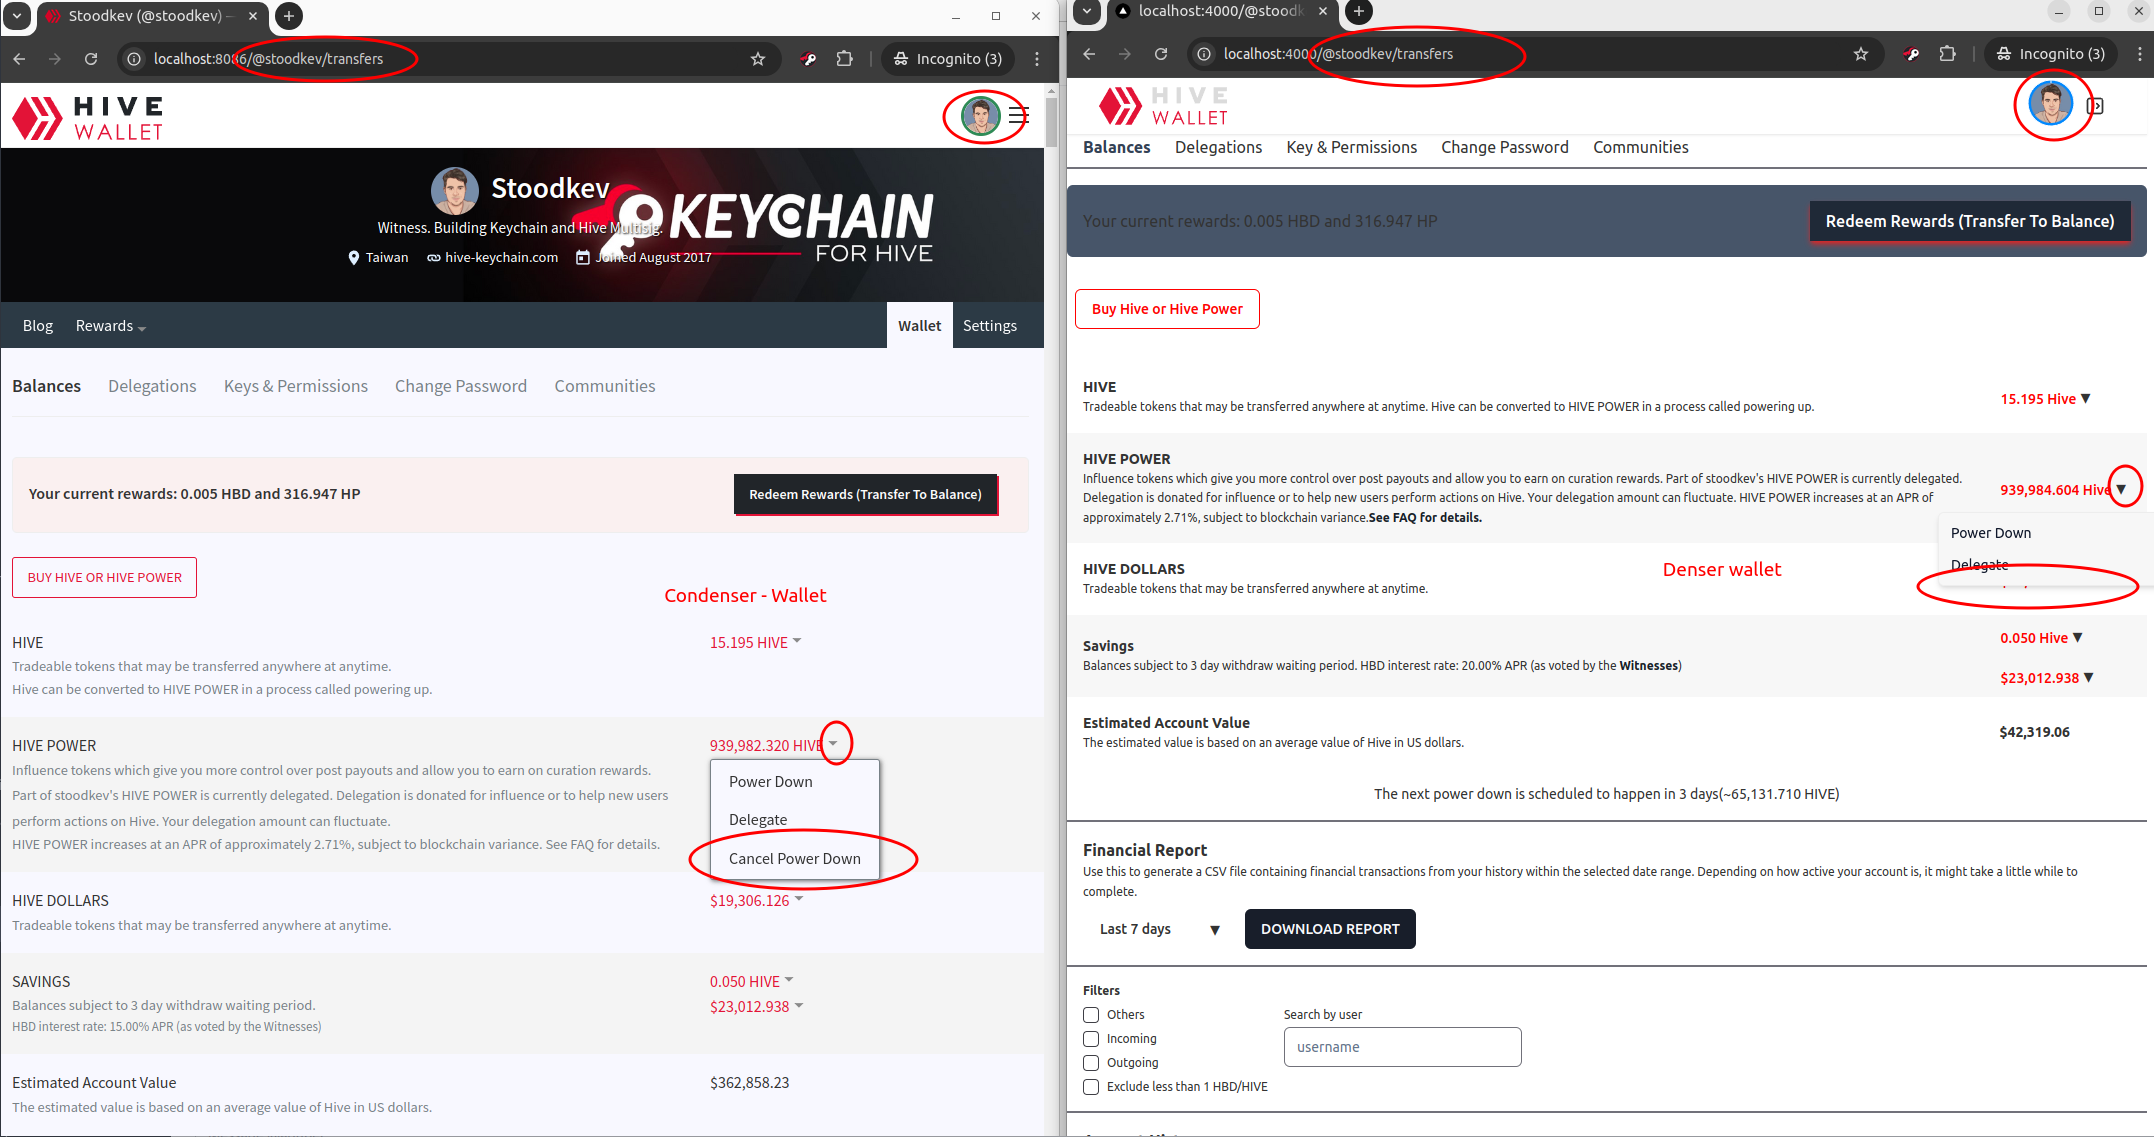Open the Last 7 days dropdown
Image resolution: width=2154 pixels, height=1137 pixels.
(x=1159, y=929)
